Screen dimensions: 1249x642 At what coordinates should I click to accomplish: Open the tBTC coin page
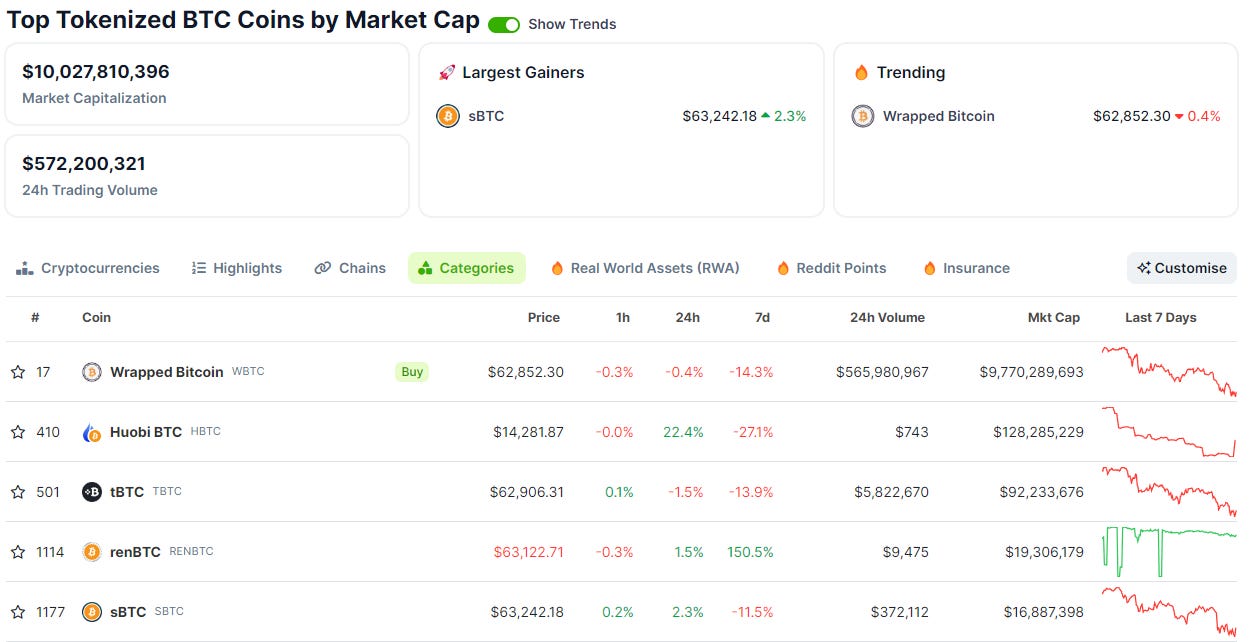click(127, 492)
